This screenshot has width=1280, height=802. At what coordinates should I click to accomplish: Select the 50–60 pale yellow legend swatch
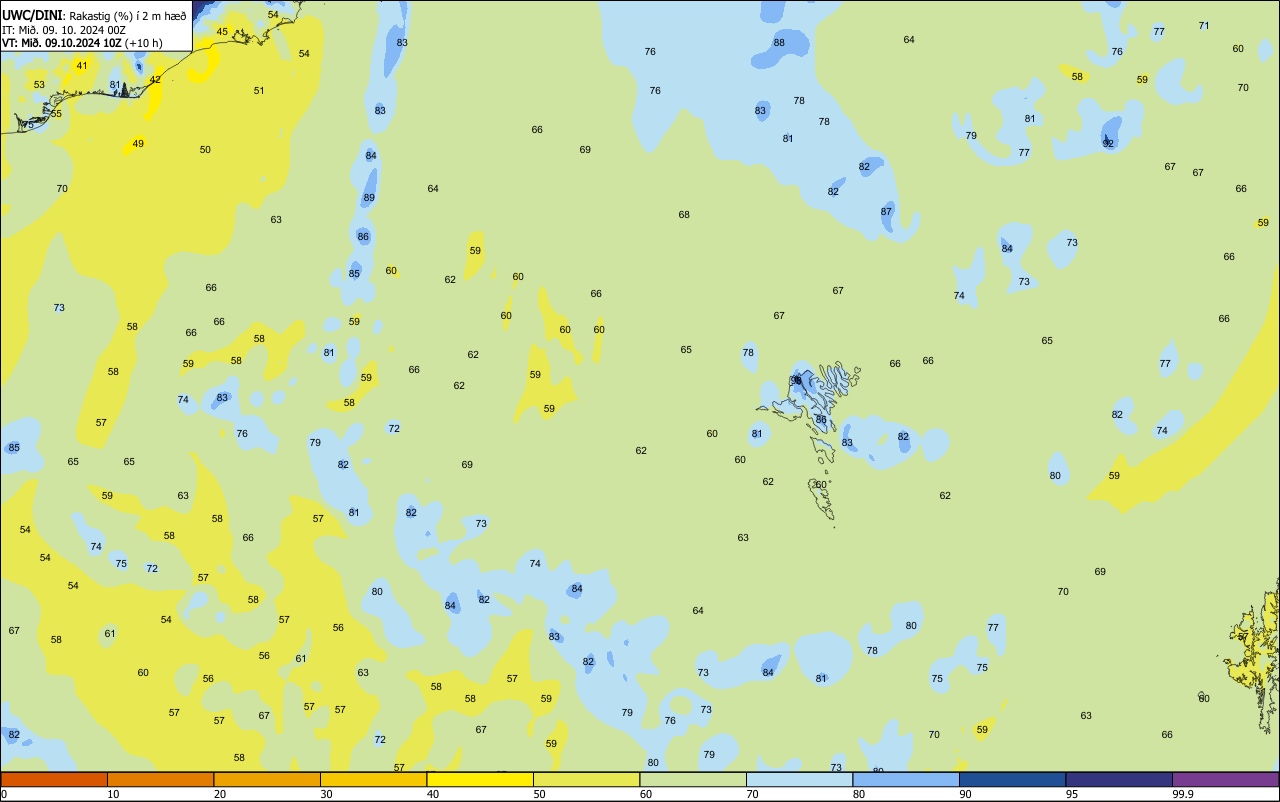tap(586, 779)
